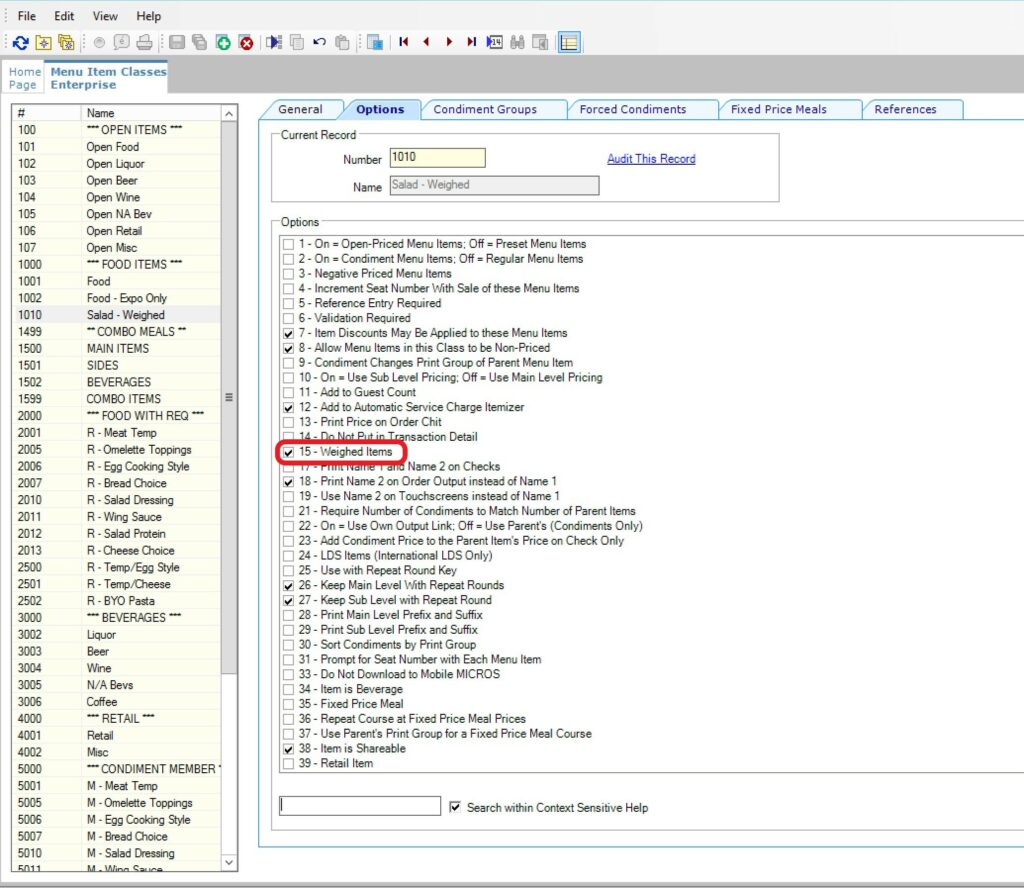Uncheck option 7 Item Discounts
The height and width of the screenshot is (888, 1024).
(288, 334)
